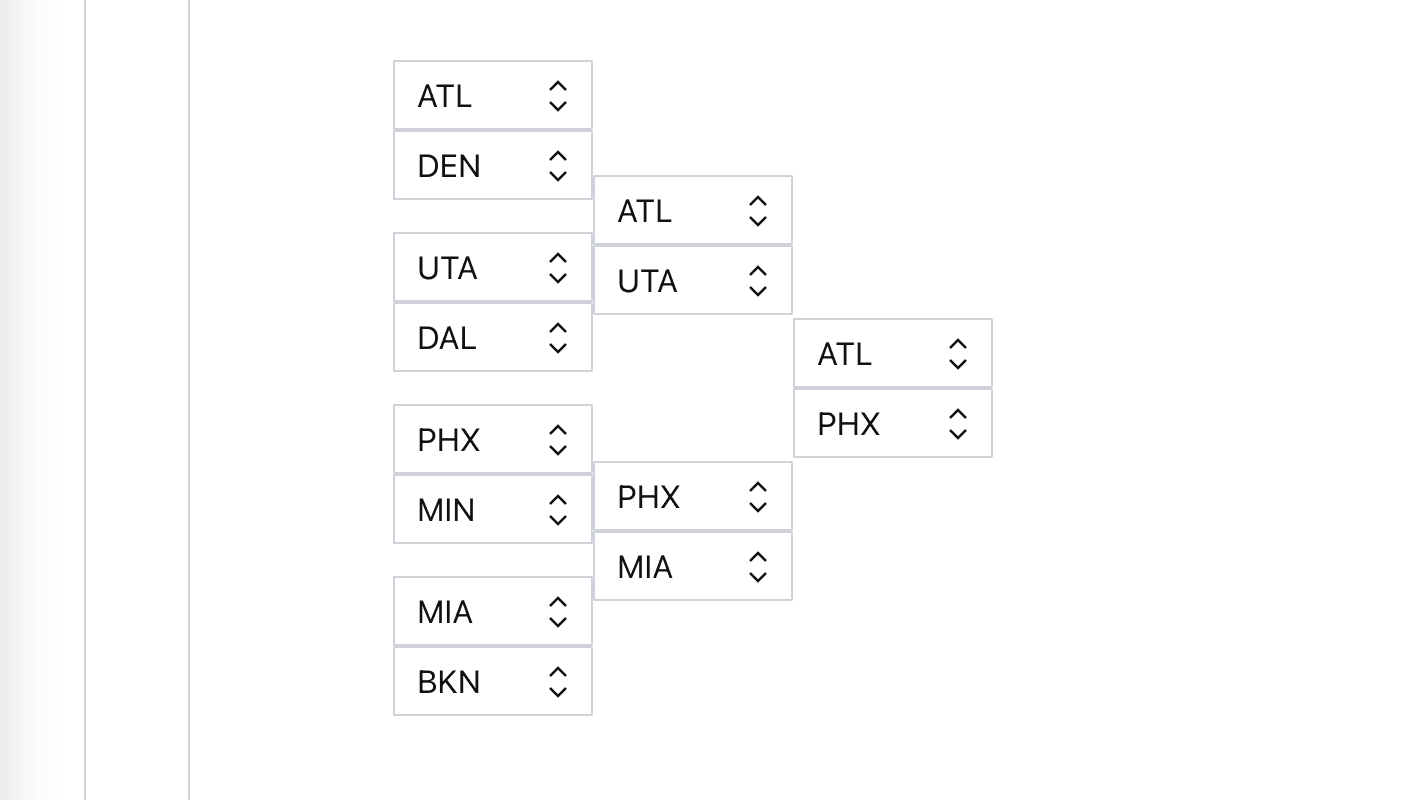Open the second-round MIA winner dropdown
Viewport: 1422px width, 800px height.
[692, 567]
